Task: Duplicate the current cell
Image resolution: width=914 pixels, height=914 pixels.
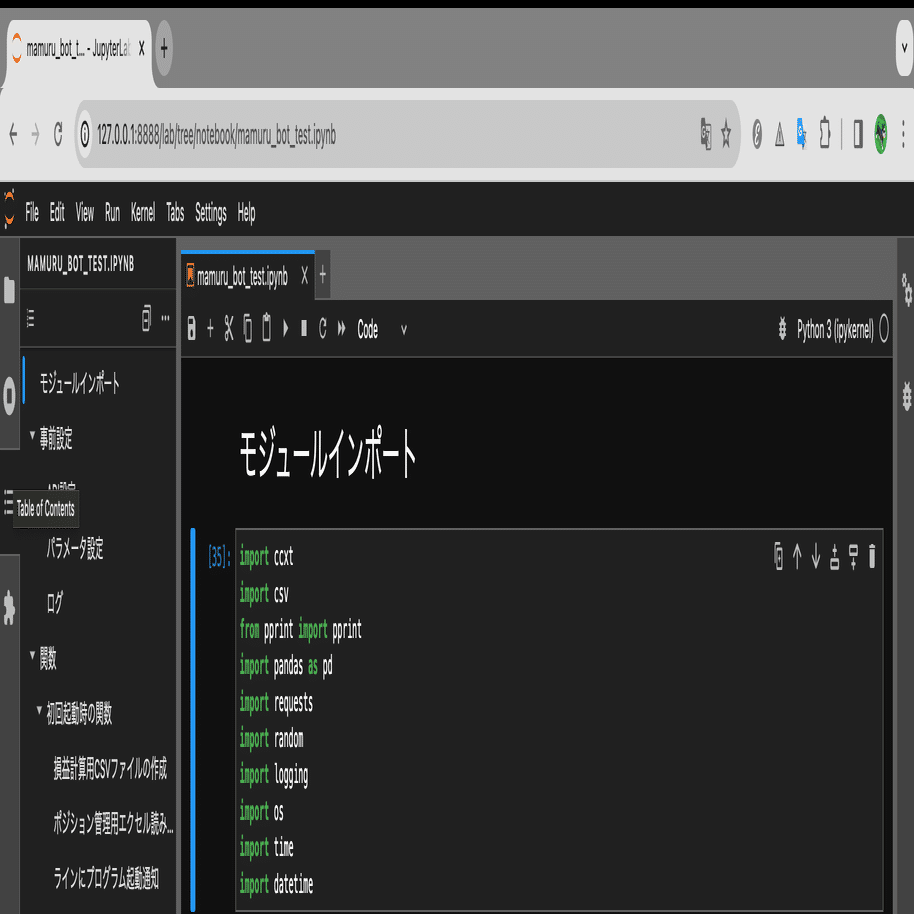Action: [779, 558]
